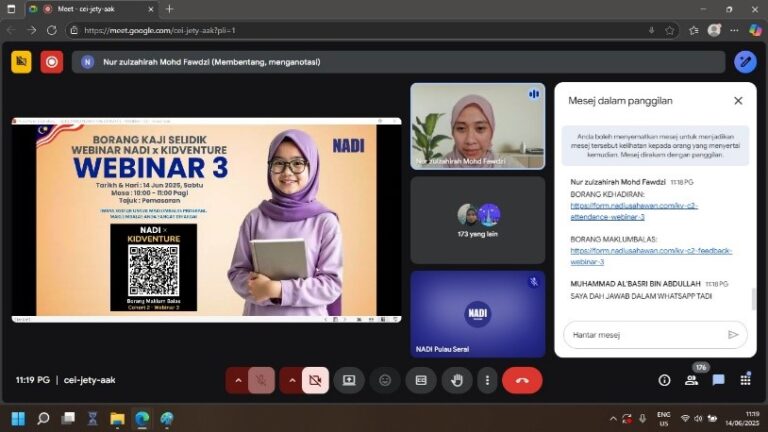Click the present screen button

[x=349, y=380]
